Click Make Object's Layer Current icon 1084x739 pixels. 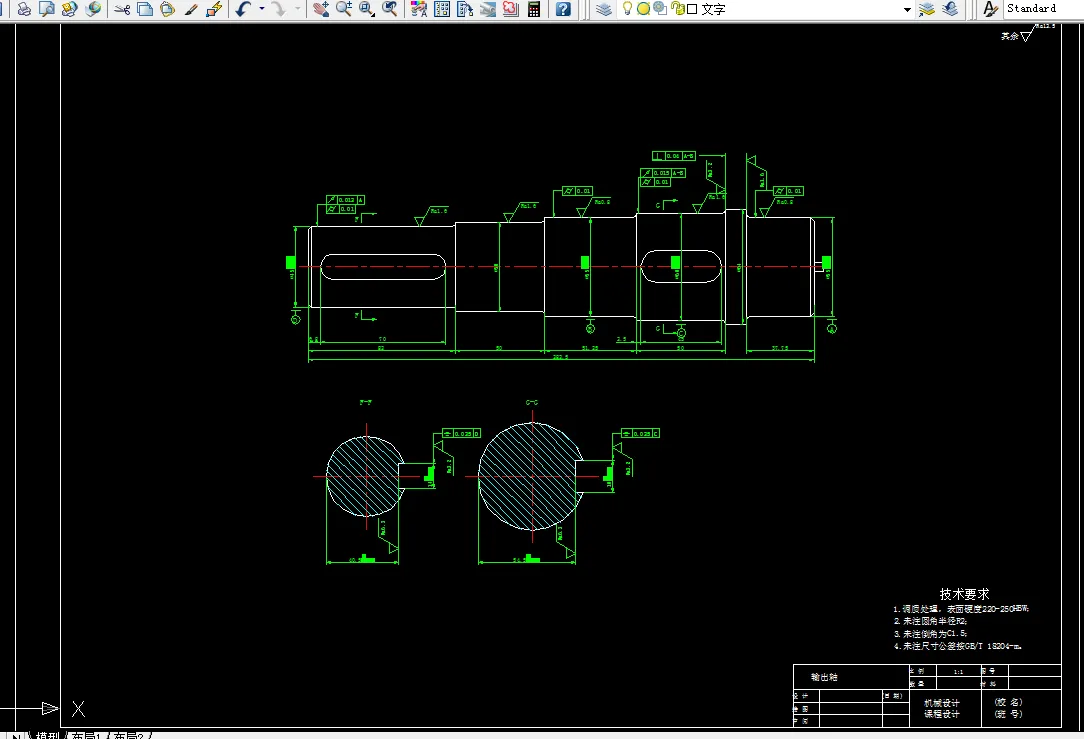(x=927, y=9)
